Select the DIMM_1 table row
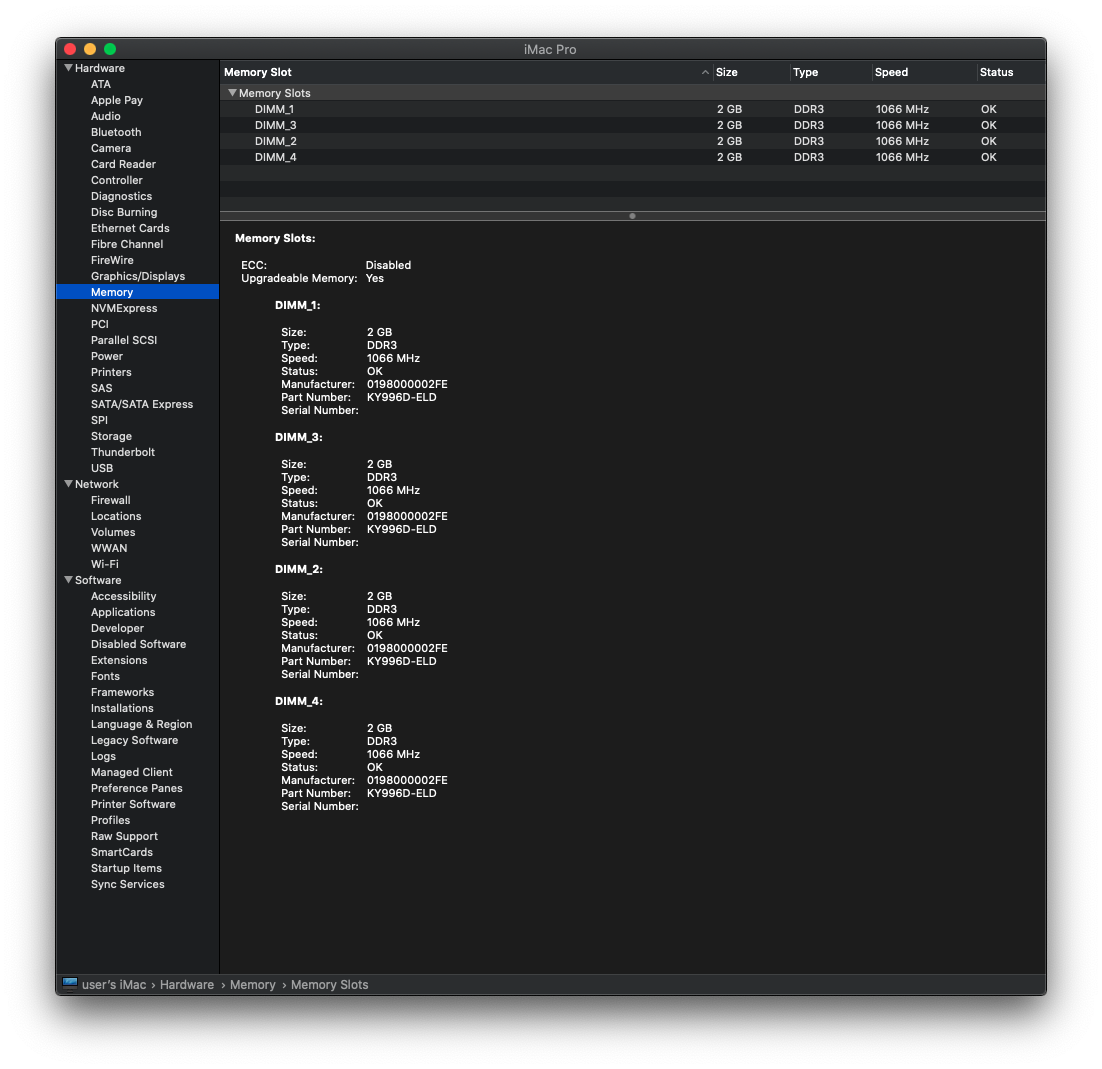The width and height of the screenshot is (1102, 1069). (633, 109)
